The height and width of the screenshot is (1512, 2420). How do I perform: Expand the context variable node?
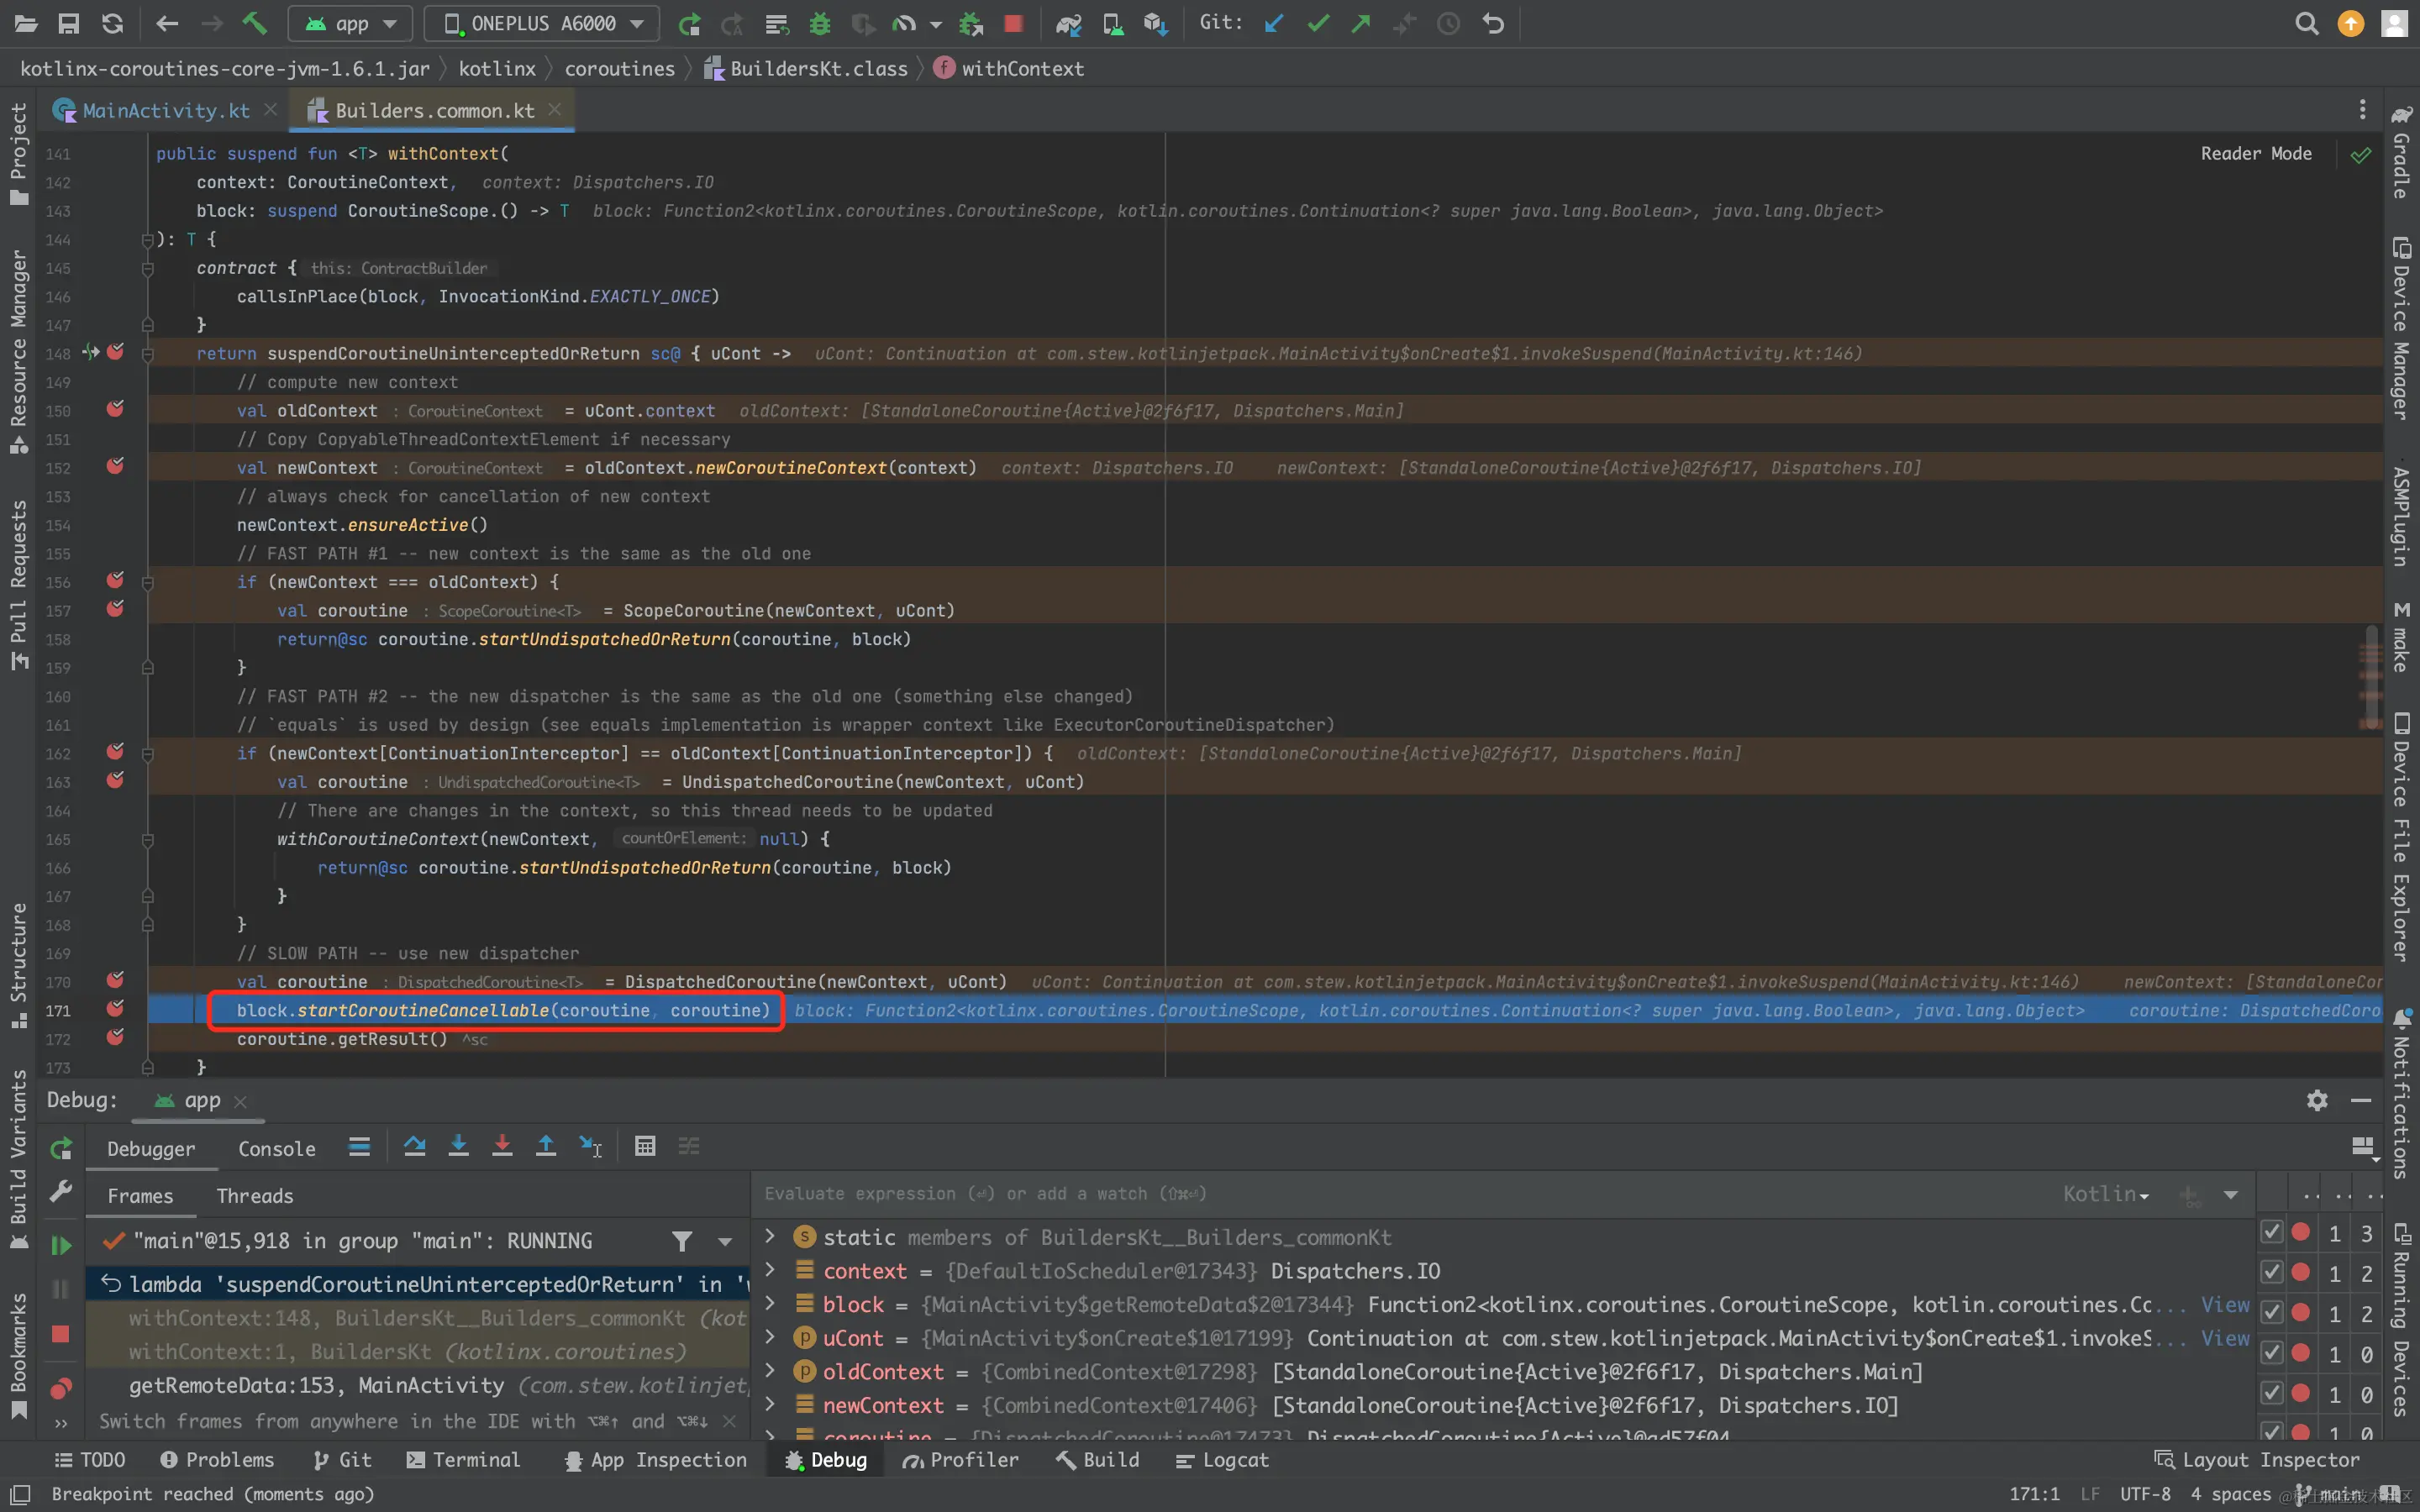coord(770,1270)
